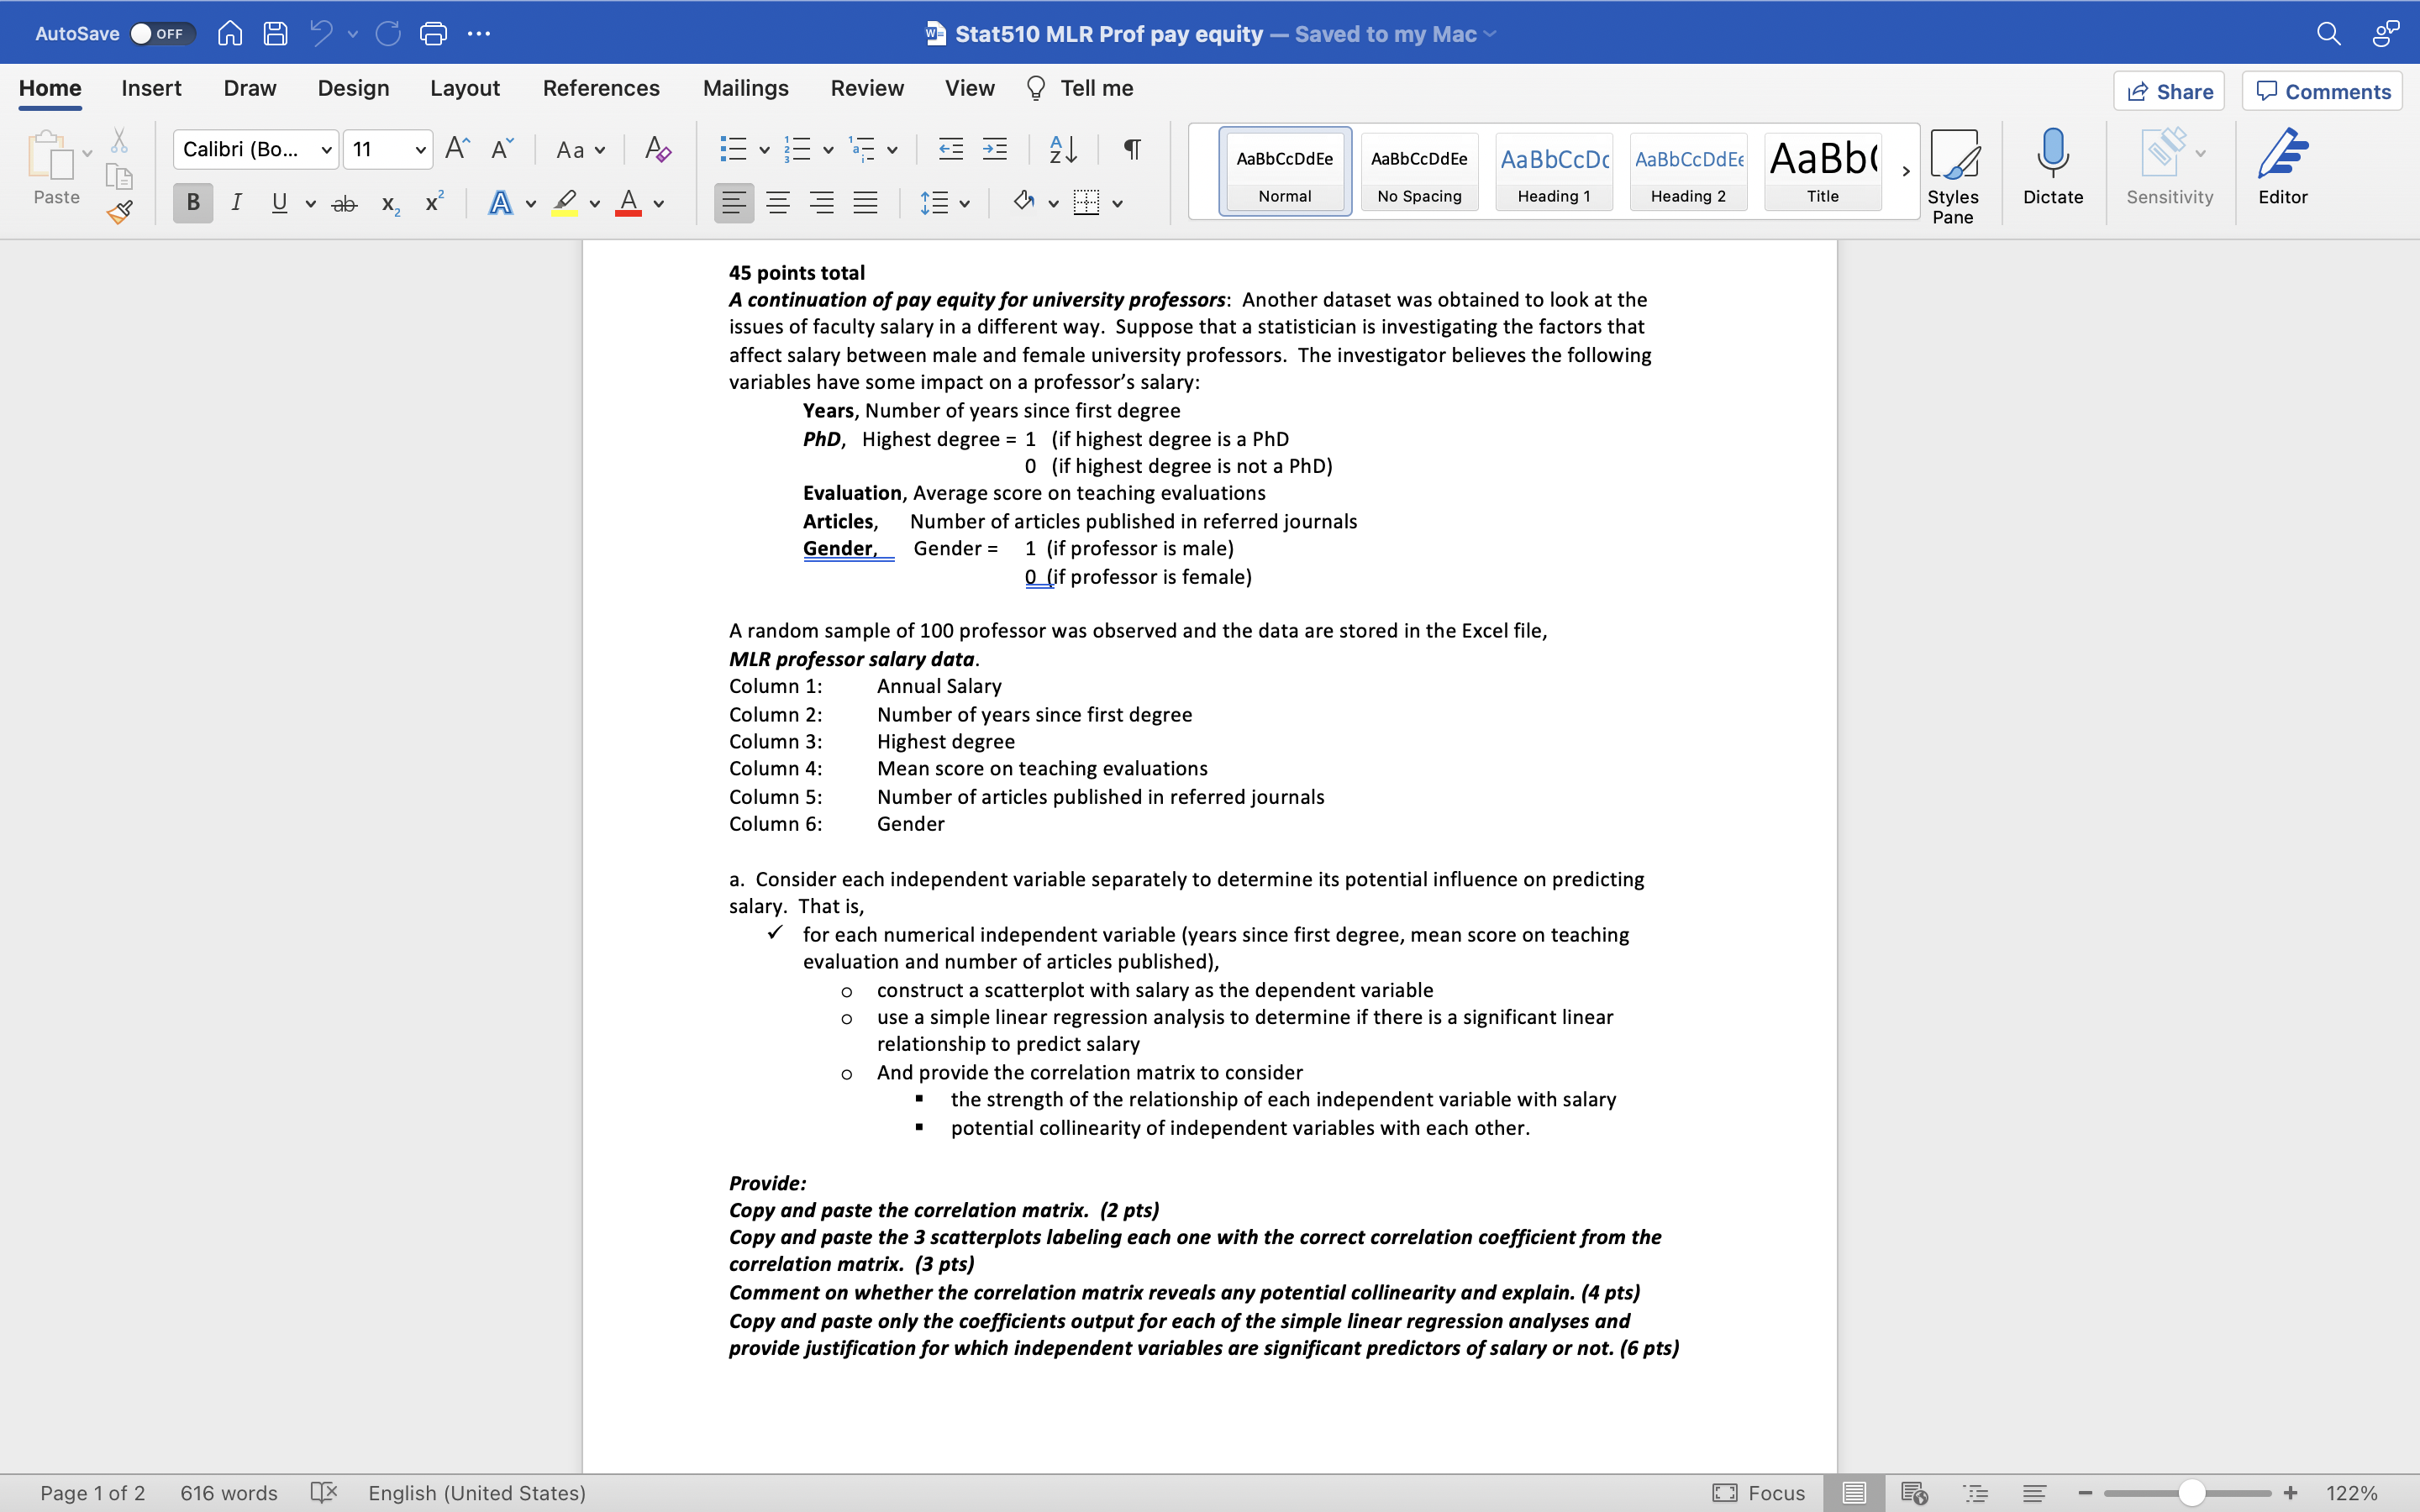Open the font name dropdown
The height and width of the screenshot is (1512, 2420).
[326, 150]
